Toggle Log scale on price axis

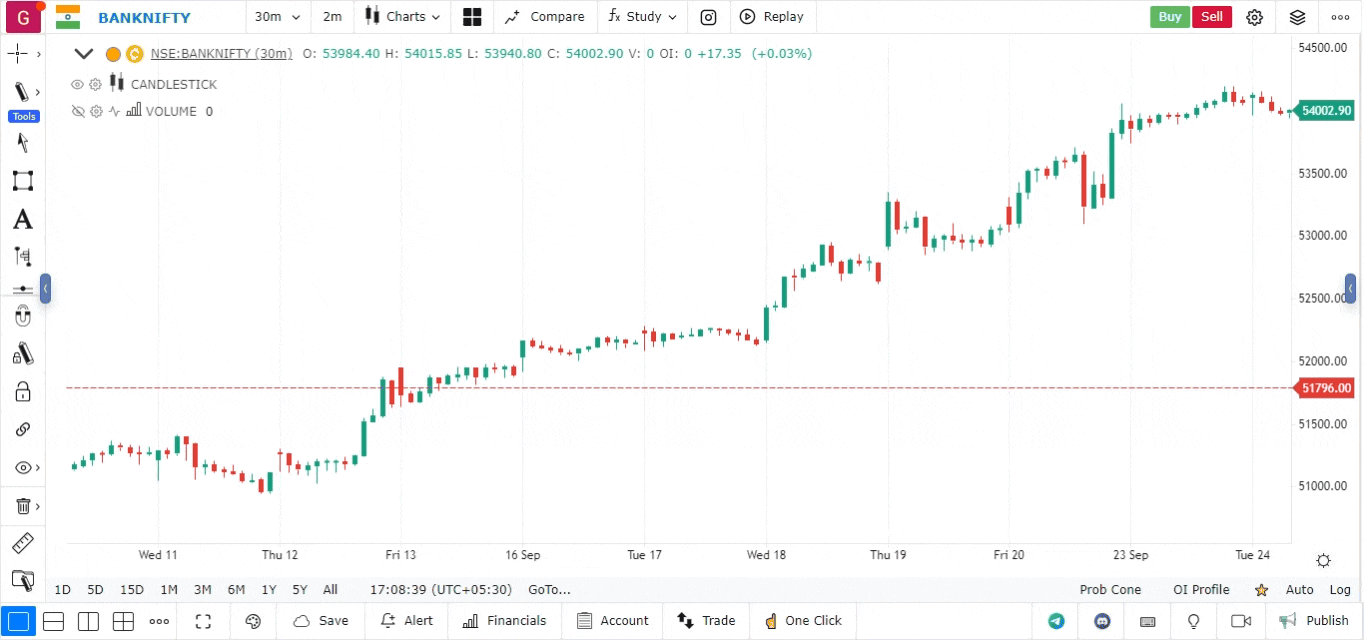click(1340, 590)
